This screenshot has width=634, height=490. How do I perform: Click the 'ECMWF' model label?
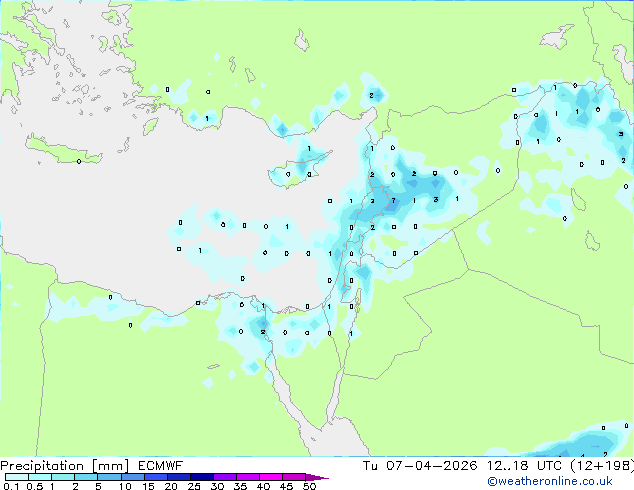161,466
